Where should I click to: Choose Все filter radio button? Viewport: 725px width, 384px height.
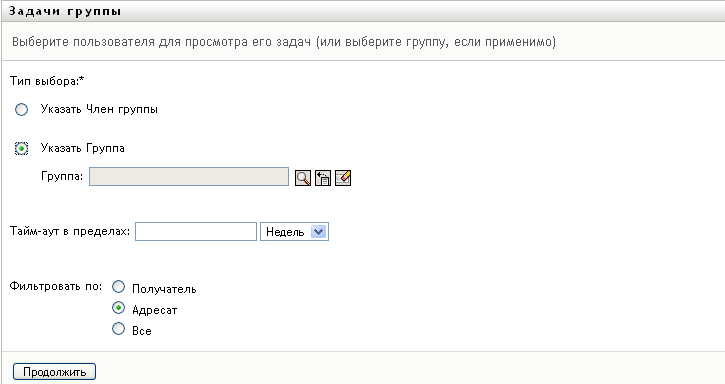pyautogui.click(x=118, y=329)
